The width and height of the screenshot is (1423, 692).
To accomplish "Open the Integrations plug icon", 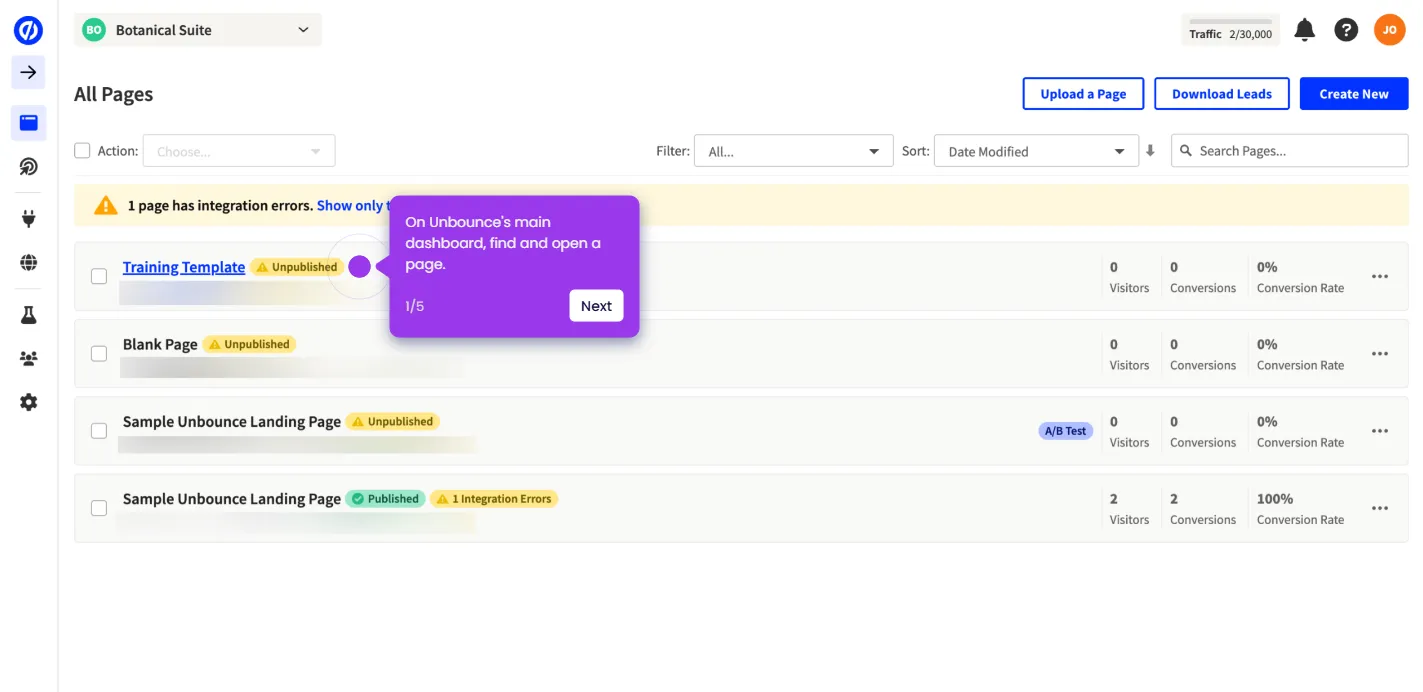I will (x=28, y=218).
